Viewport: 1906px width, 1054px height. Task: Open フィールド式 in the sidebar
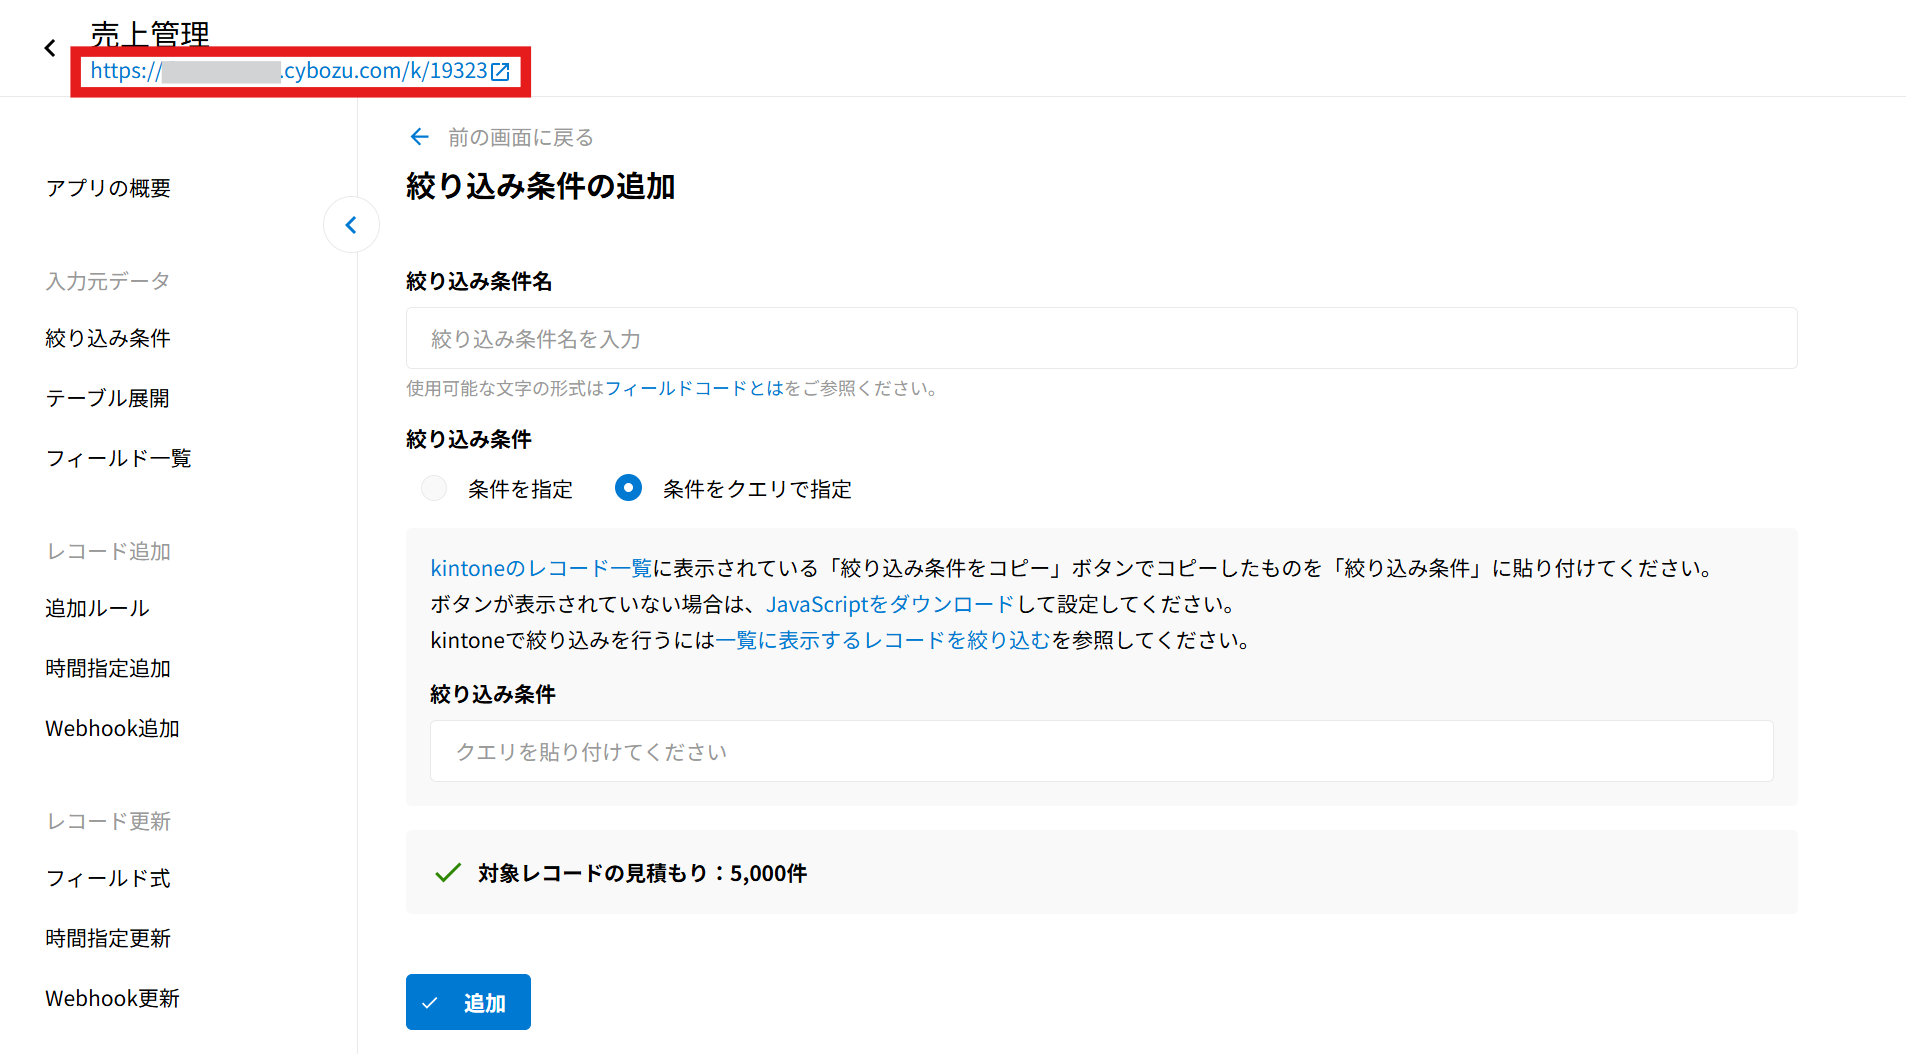point(108,878)
